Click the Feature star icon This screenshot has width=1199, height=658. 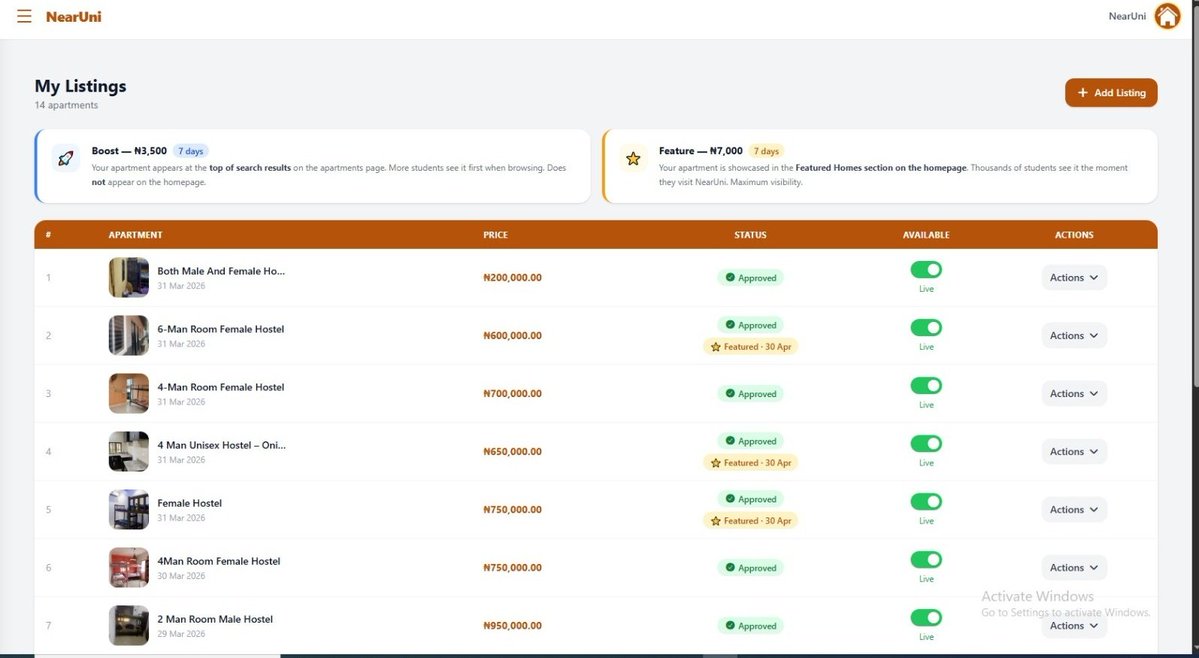[633, 159]
